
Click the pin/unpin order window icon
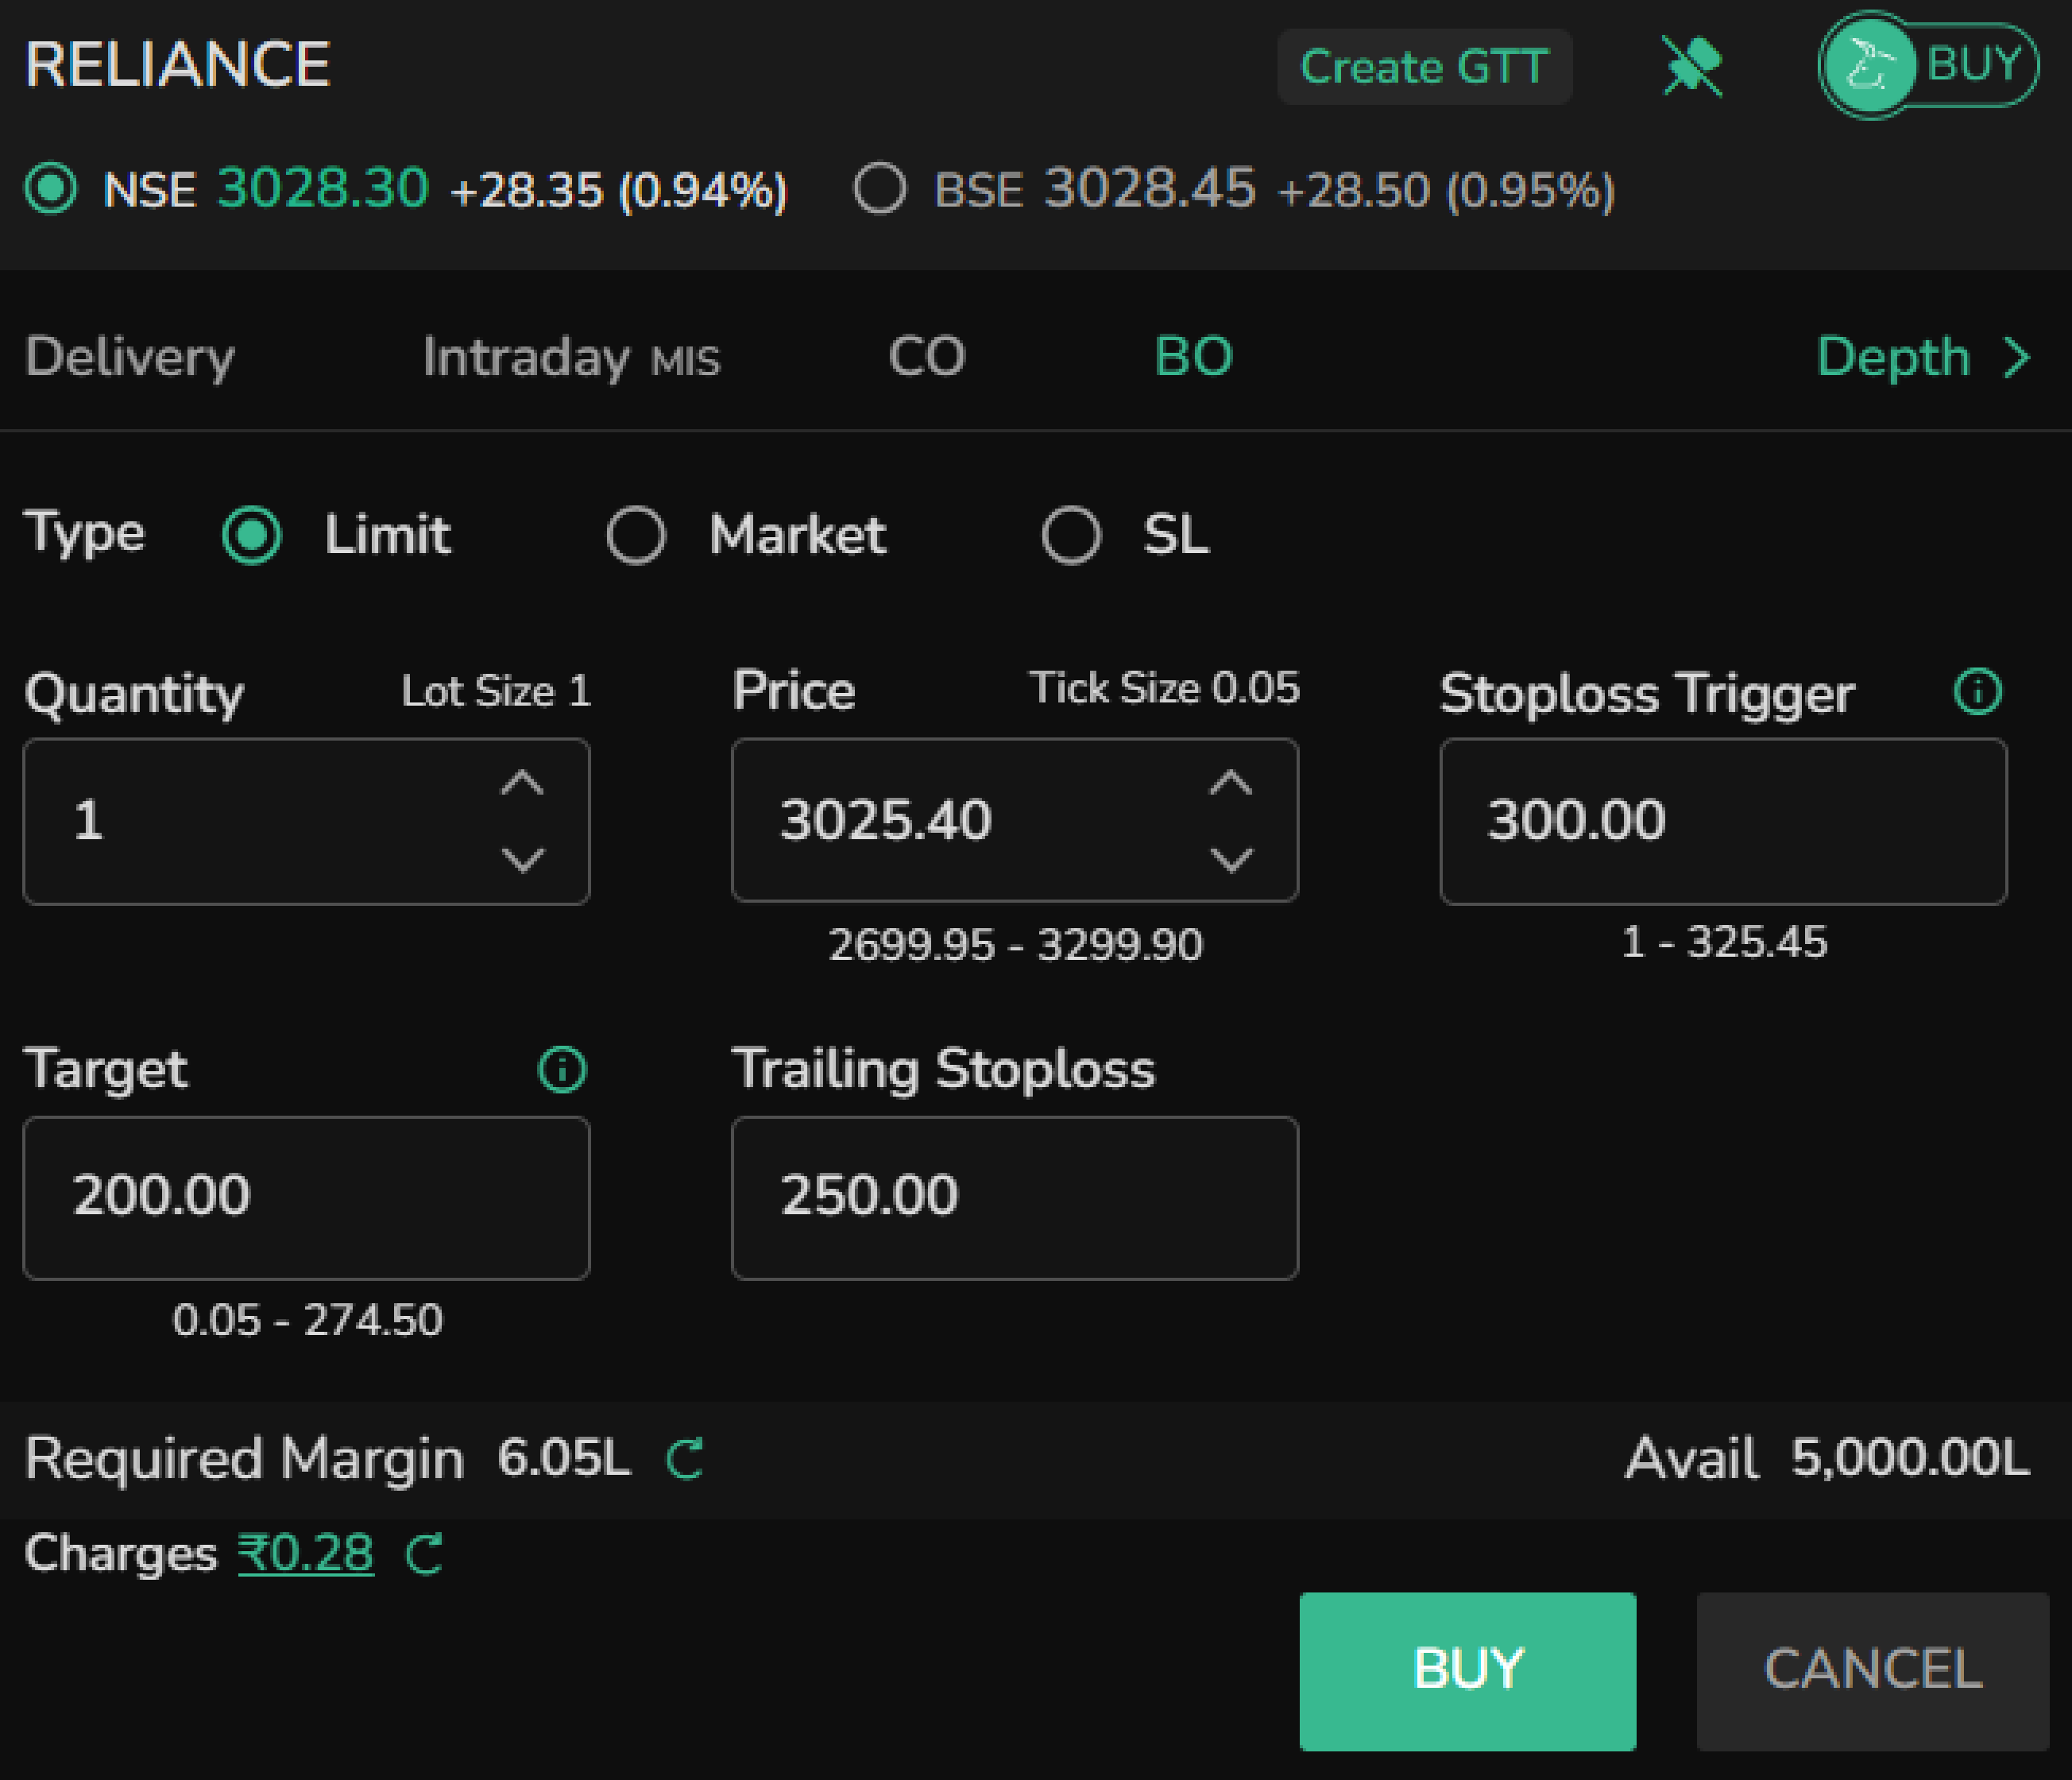1692,66
